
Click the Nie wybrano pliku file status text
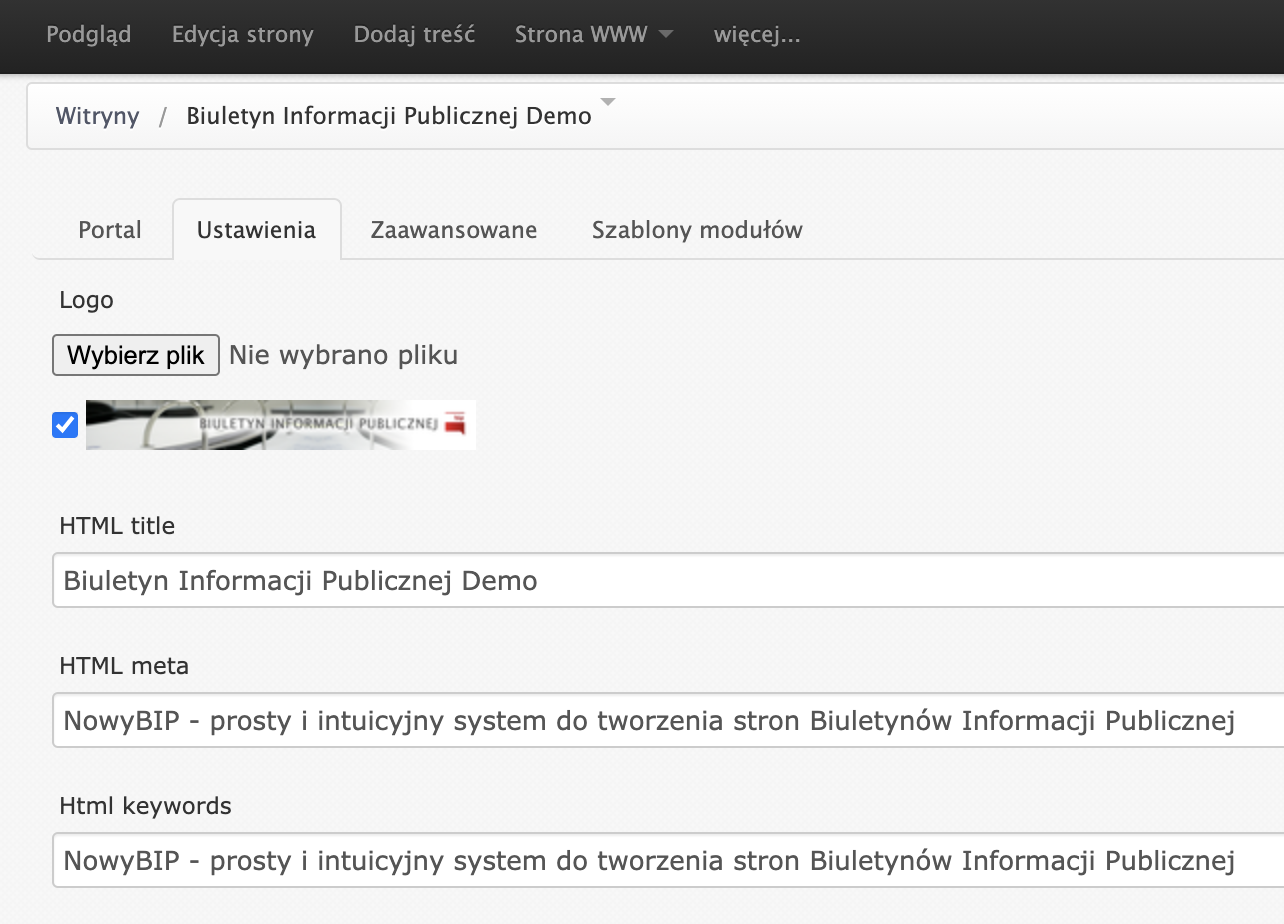344,355
